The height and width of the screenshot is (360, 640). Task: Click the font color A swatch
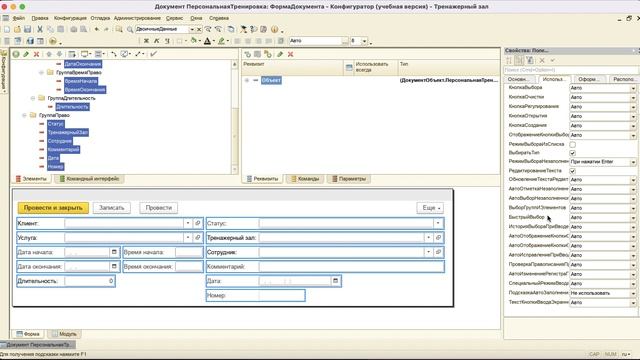207,41
